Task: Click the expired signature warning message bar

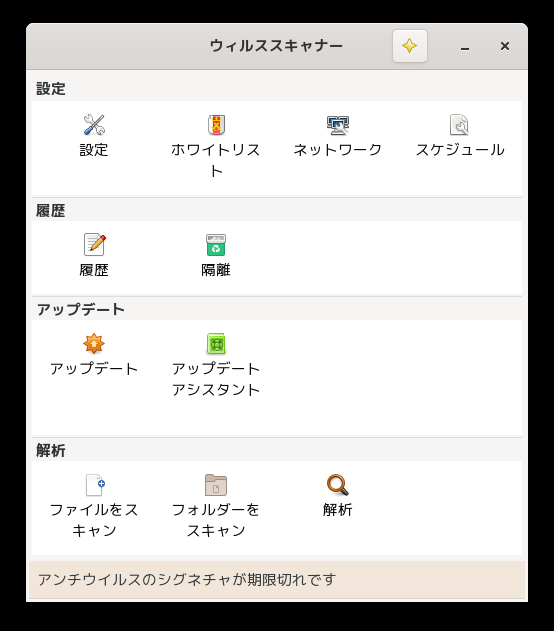Action: coord(277,579)
